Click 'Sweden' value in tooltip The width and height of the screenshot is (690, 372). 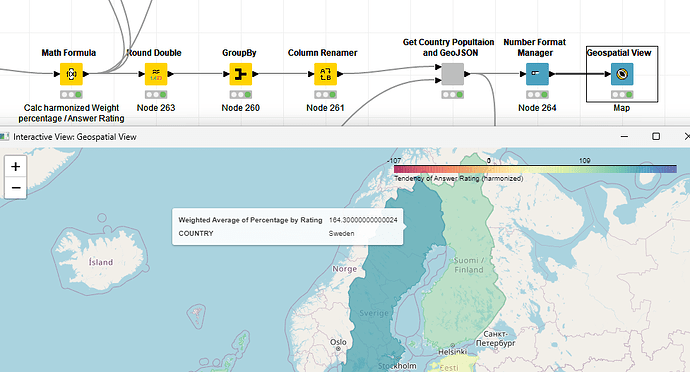[341, 233]
